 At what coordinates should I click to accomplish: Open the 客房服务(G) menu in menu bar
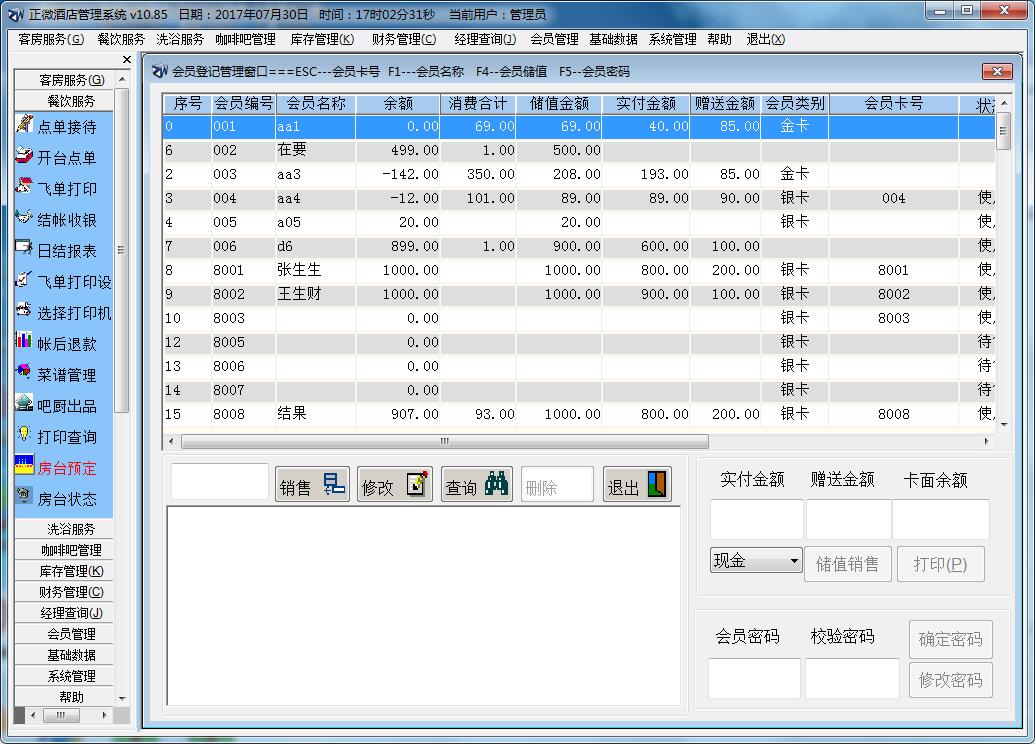click(x=51, y=40)
